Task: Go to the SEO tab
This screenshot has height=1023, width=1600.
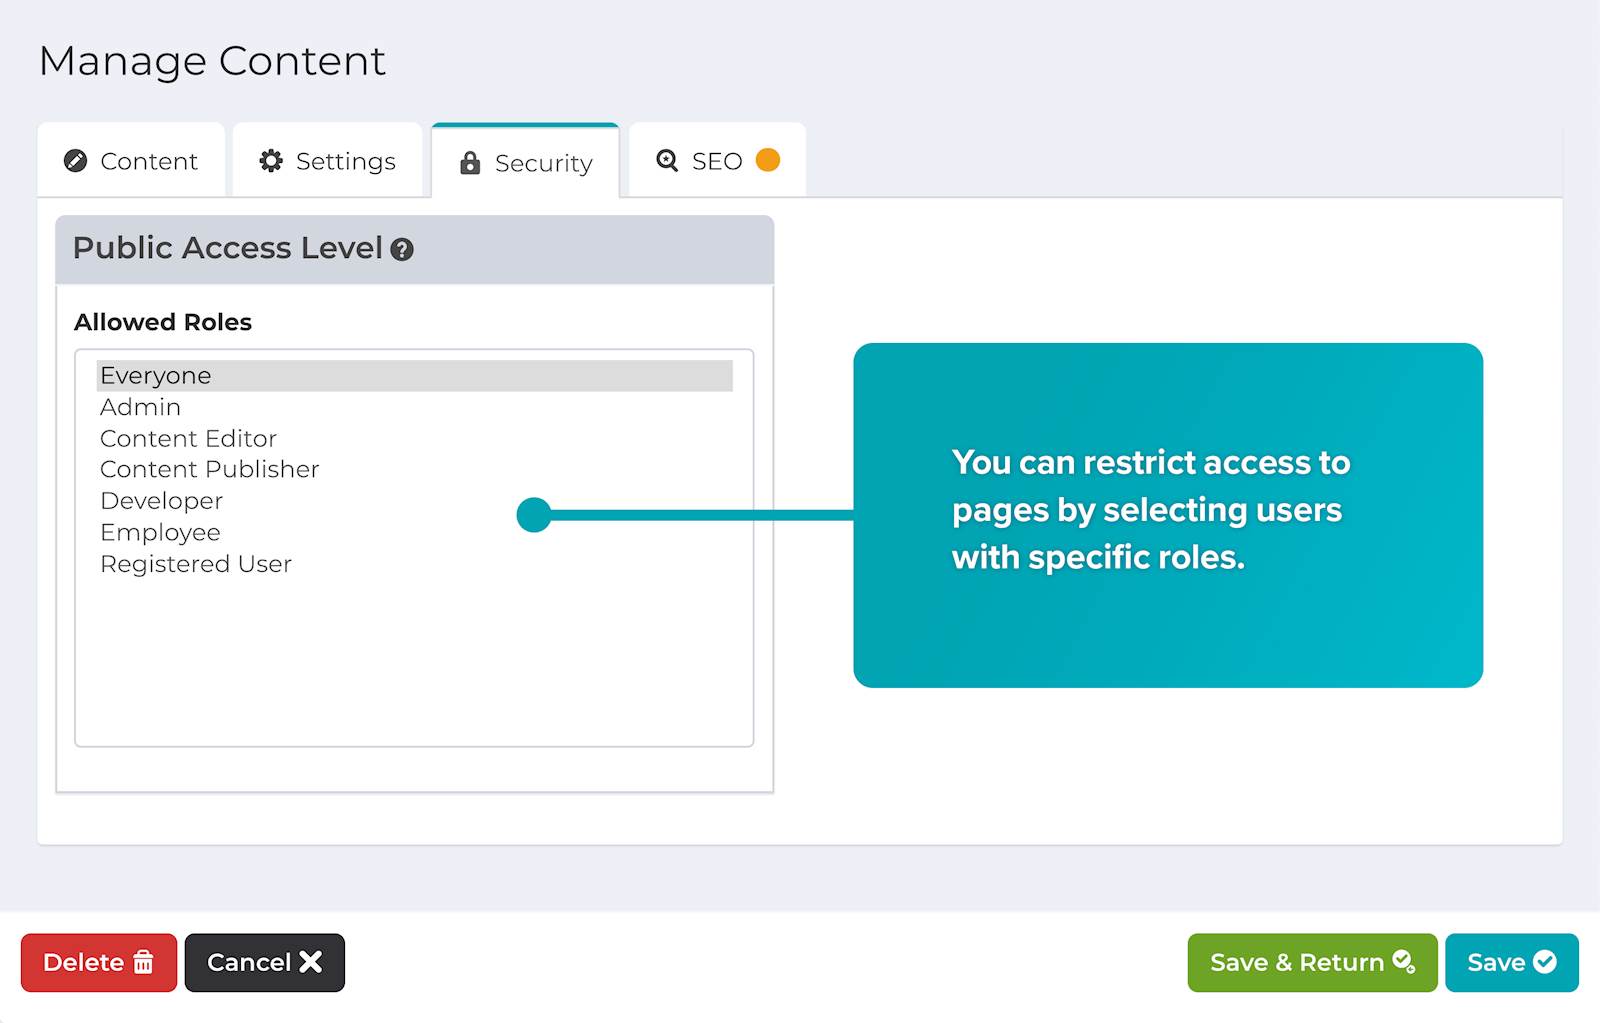Action: 717,161
